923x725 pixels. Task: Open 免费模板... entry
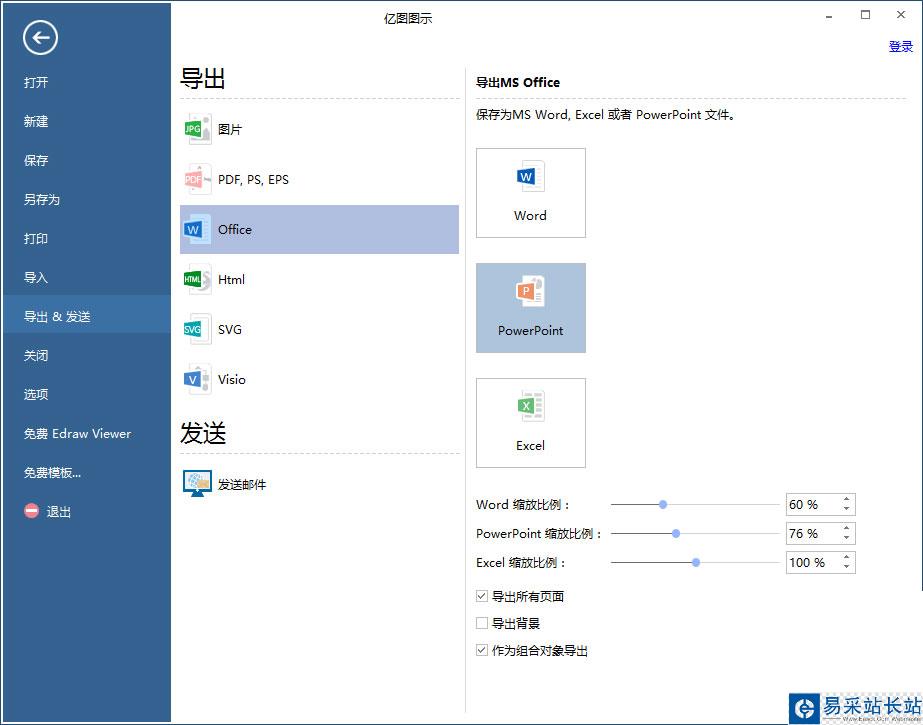click(87, 473)
